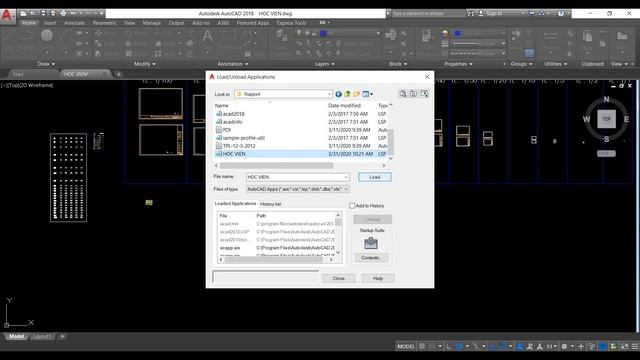The width and height of the screenshot is (640, 360).
Task: Go back to previous folder in dialog
Action: [338, 94]
